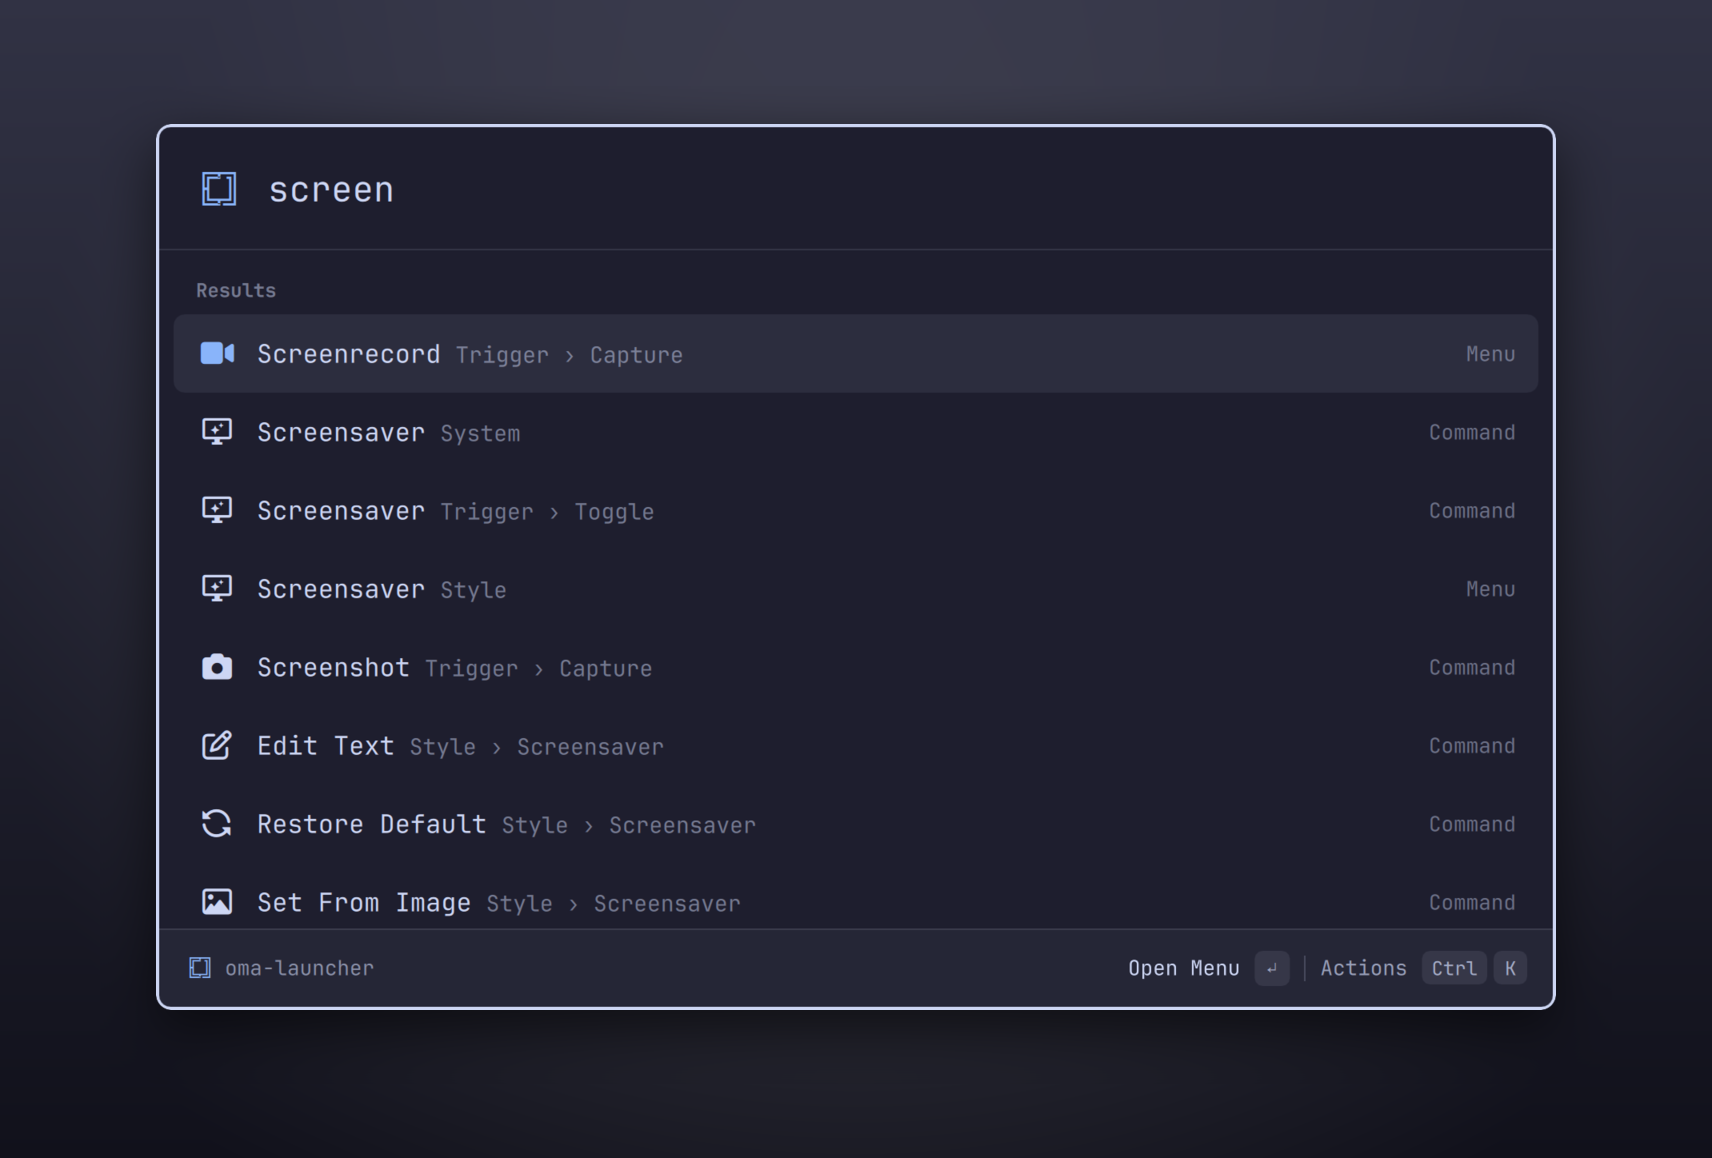Select the Screenrecord result title
The width and height of the screenshot is (1712, 1158).
348,354
